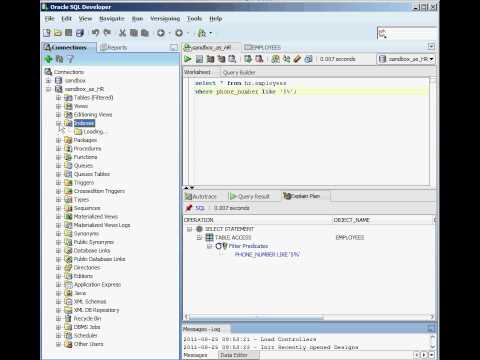The width and height of the screenshot is (480, 360).
Task: Click the Rollback icon in worksheet toolbar
Action: click(259, 59)
